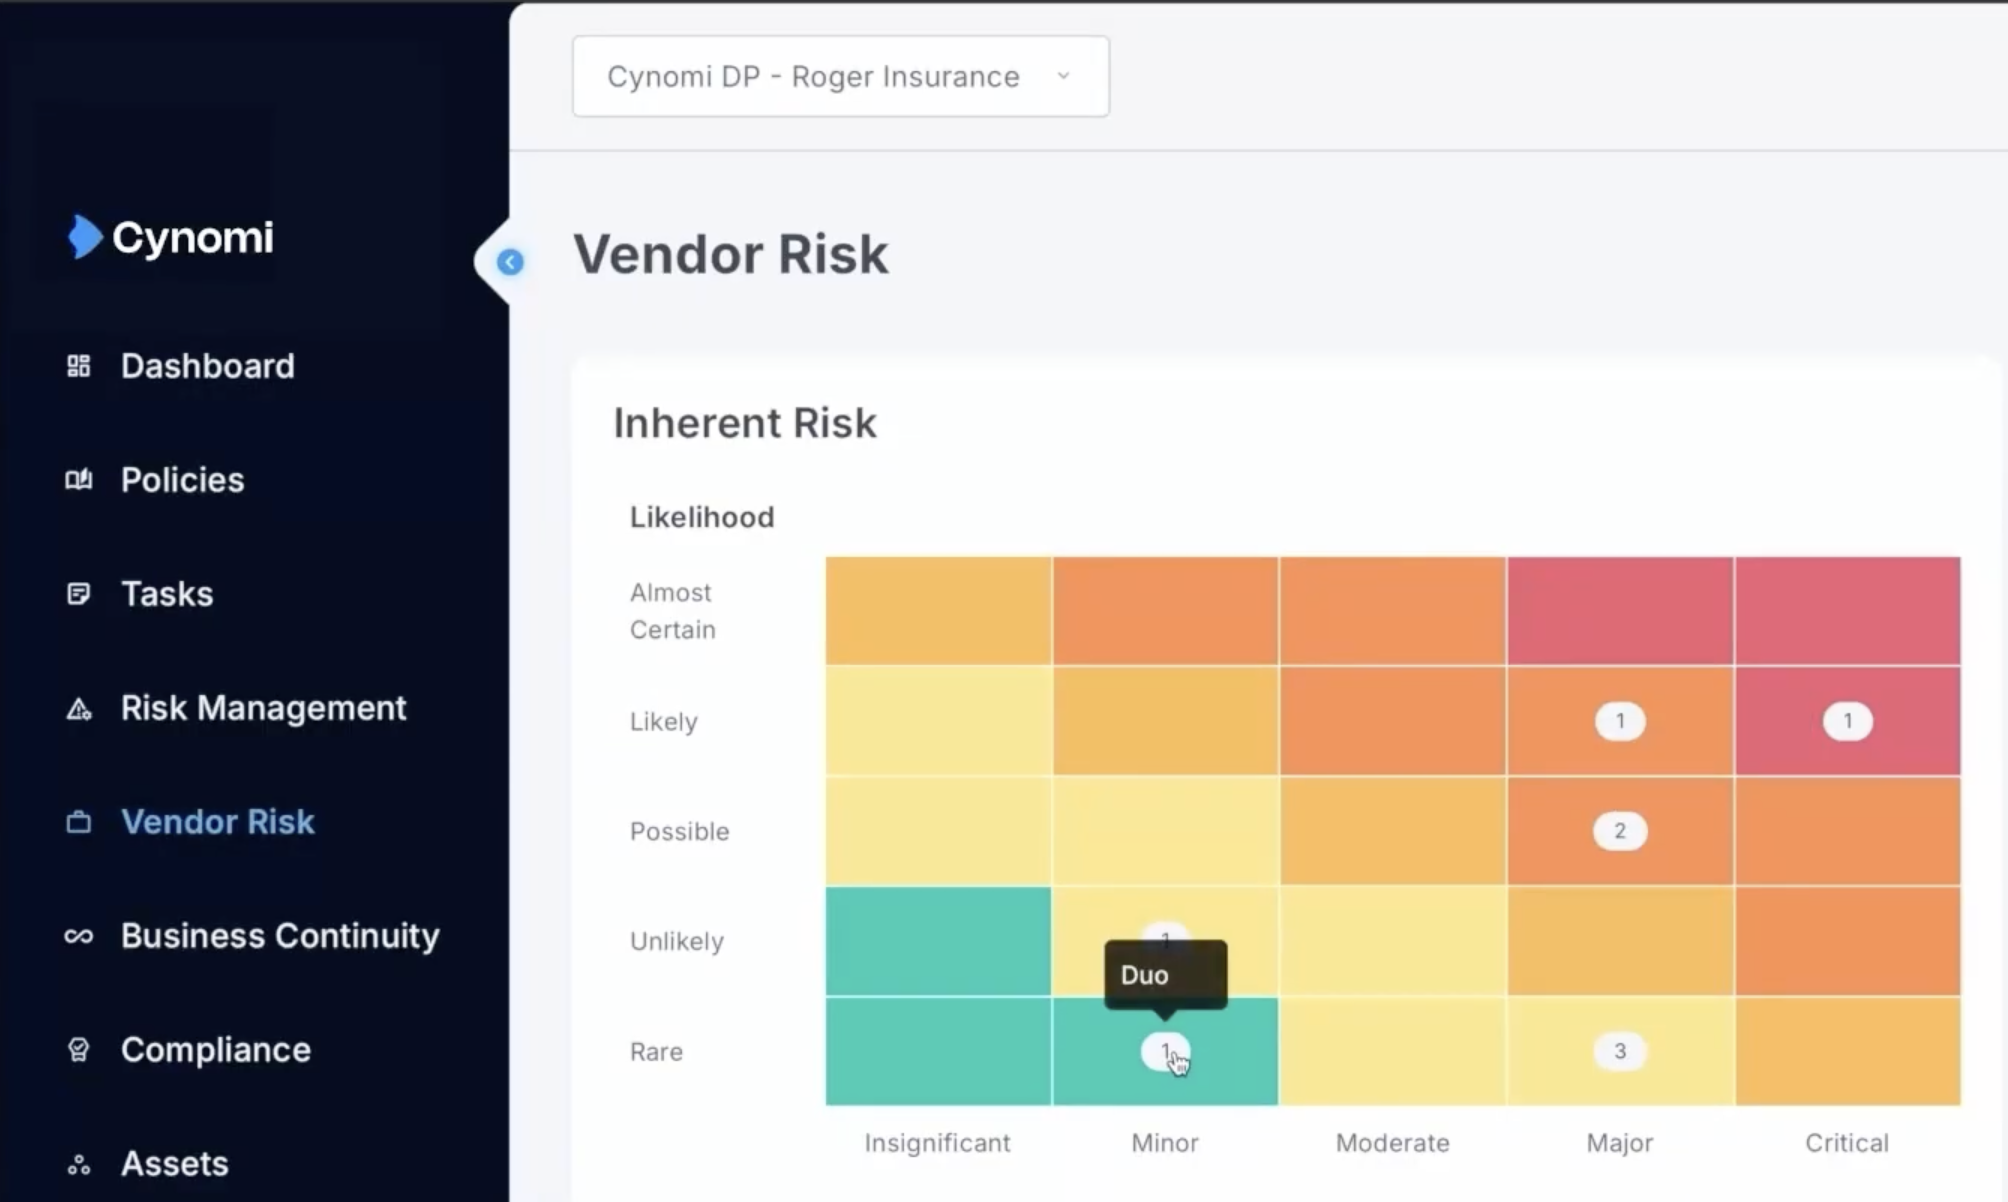
Task: Open the Policies menu item
Action: click(x=182, y=480)
